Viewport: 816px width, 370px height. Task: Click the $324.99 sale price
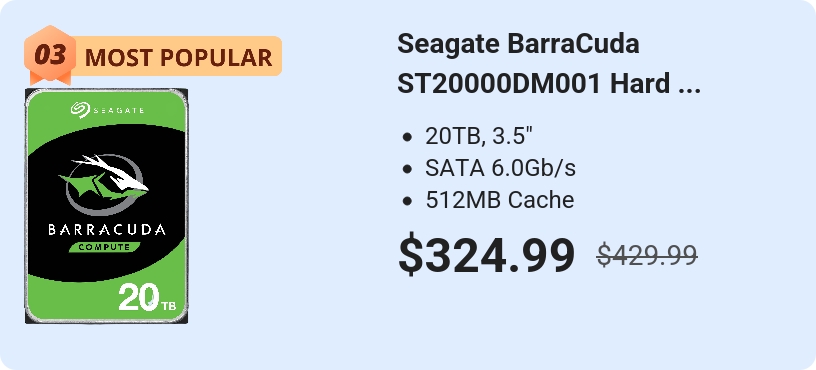tap(487, 256)
